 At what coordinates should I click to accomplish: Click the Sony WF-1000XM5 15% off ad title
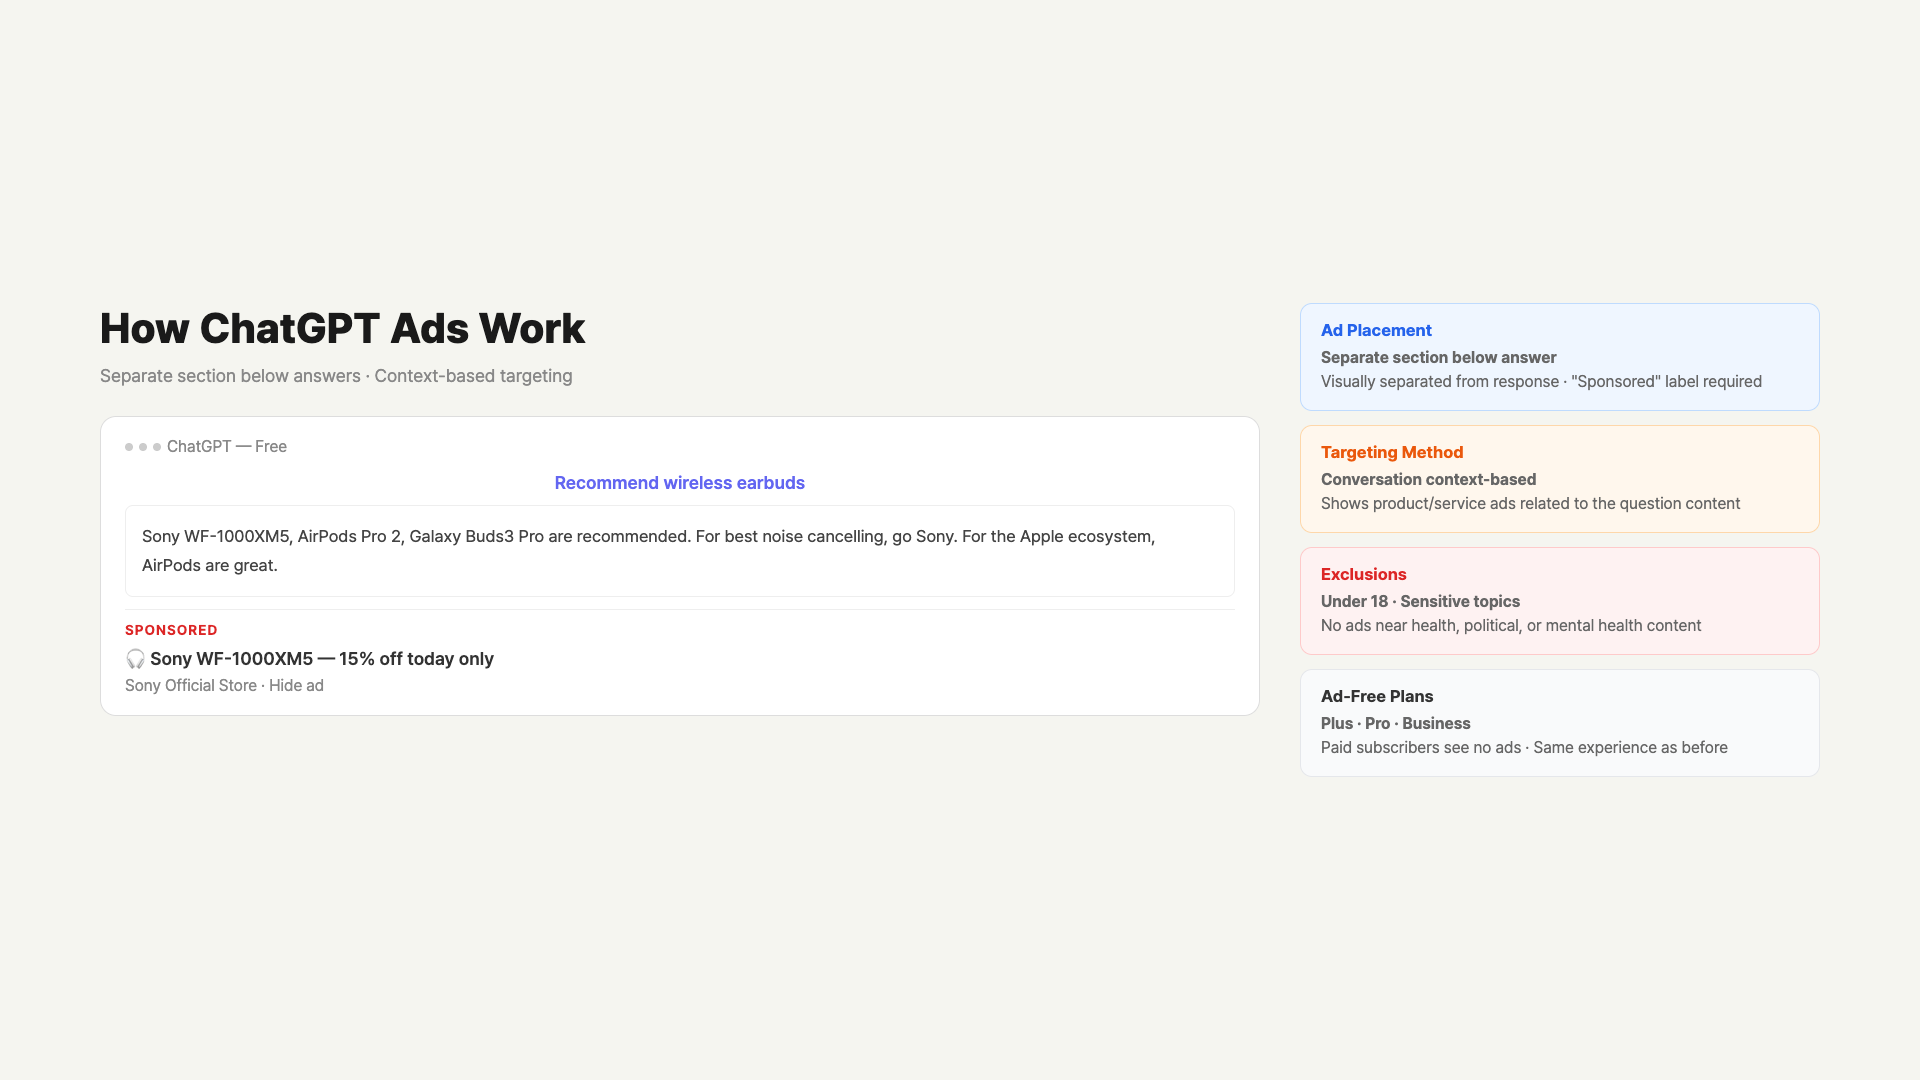point(322,659)
